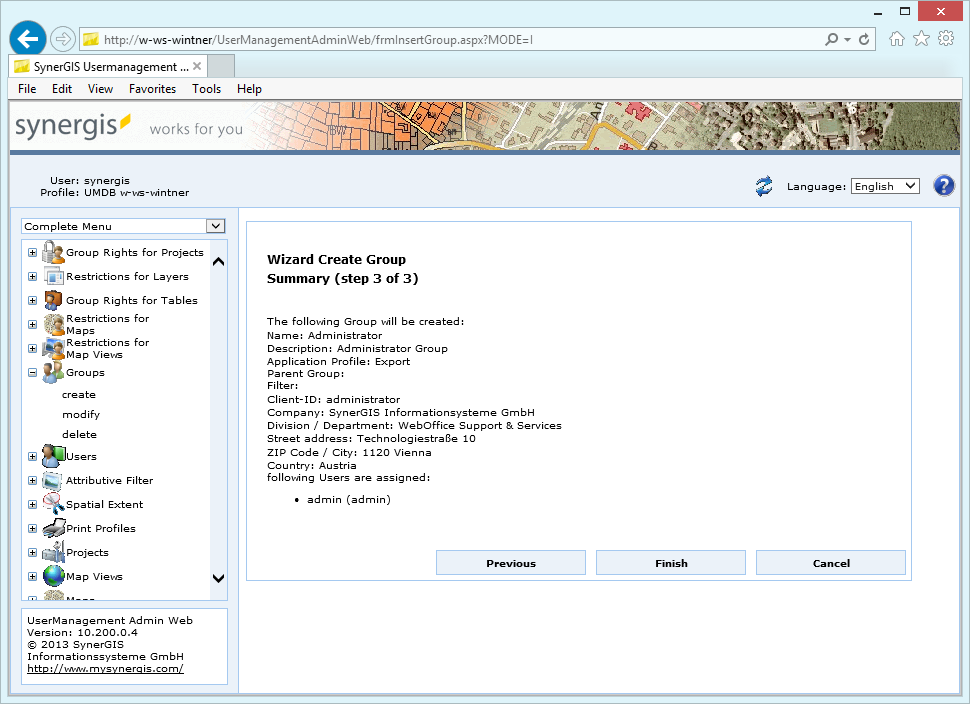
Task: Open help via the blue question mark icon
Action: pos(943,186)
